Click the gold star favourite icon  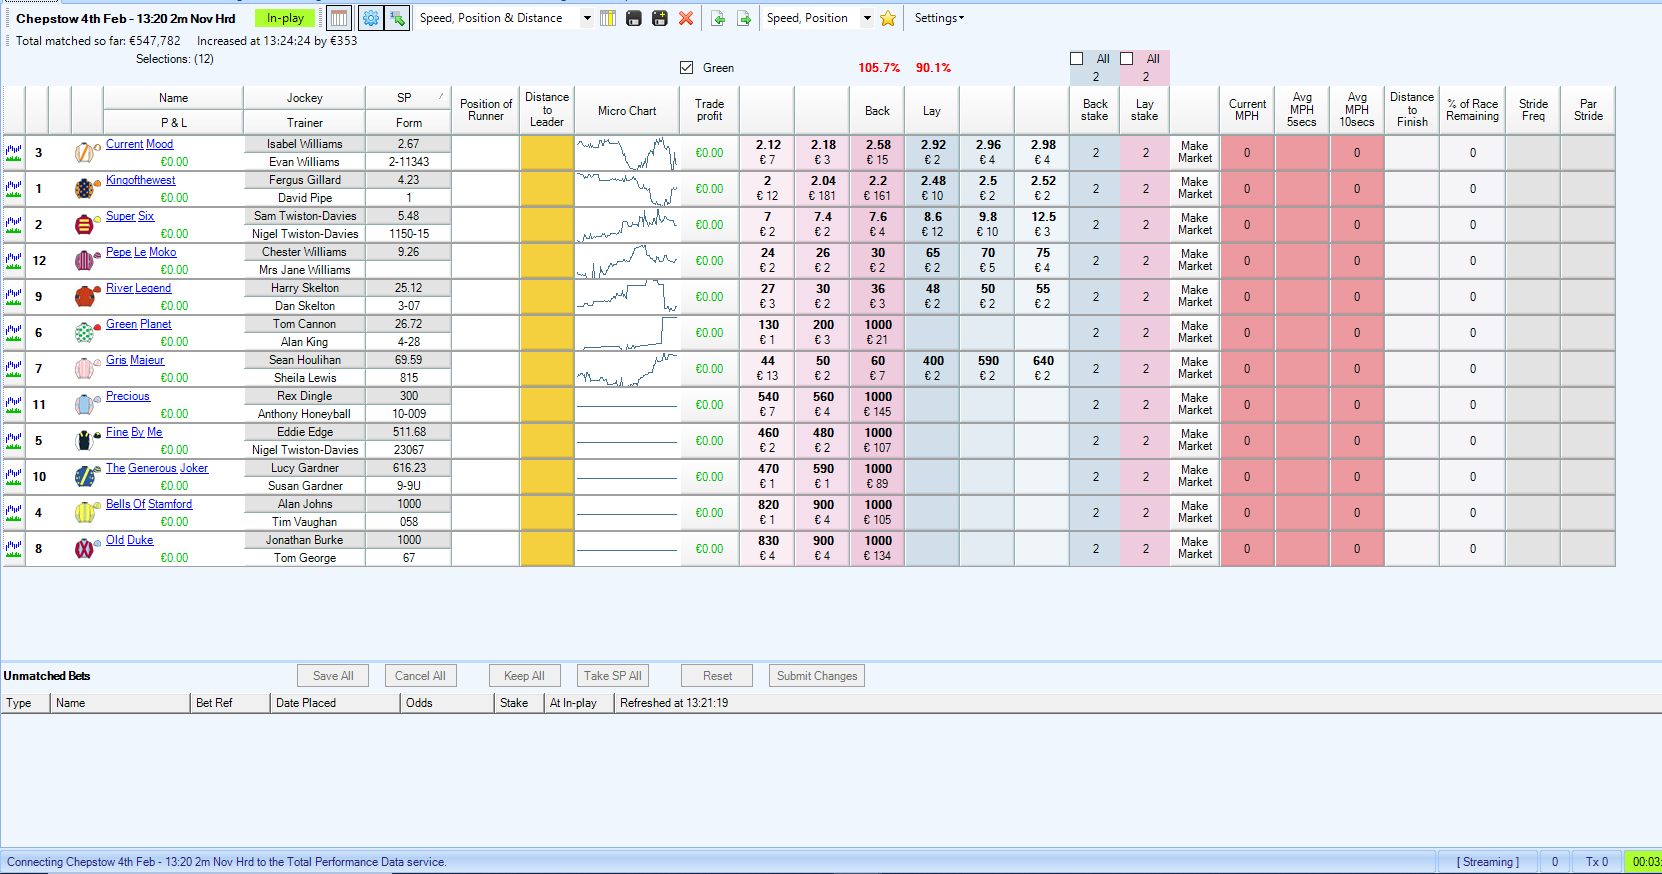pos(887,18)
